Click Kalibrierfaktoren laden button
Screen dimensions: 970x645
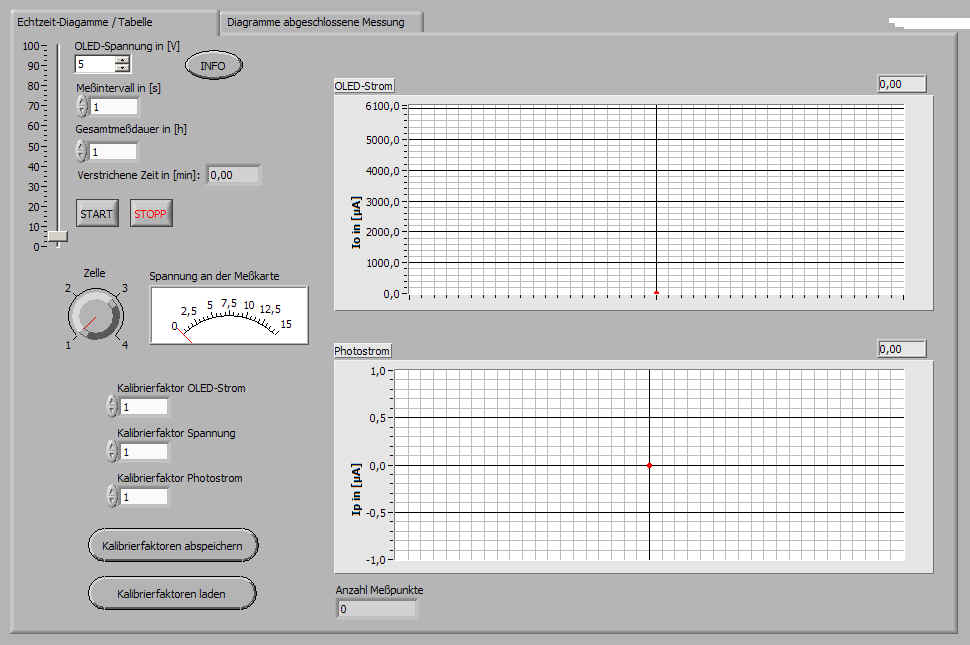point(171,593)
